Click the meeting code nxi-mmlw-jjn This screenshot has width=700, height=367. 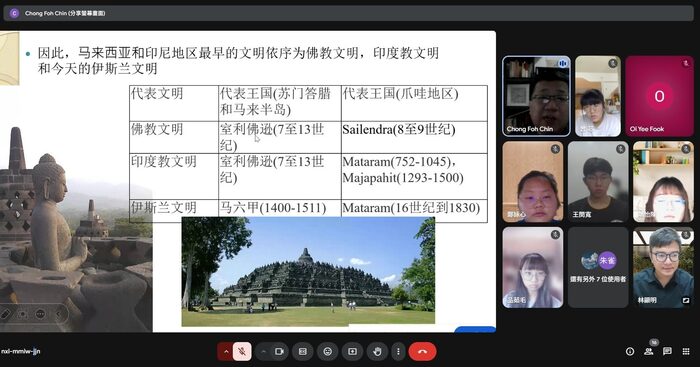coord(21,351)
